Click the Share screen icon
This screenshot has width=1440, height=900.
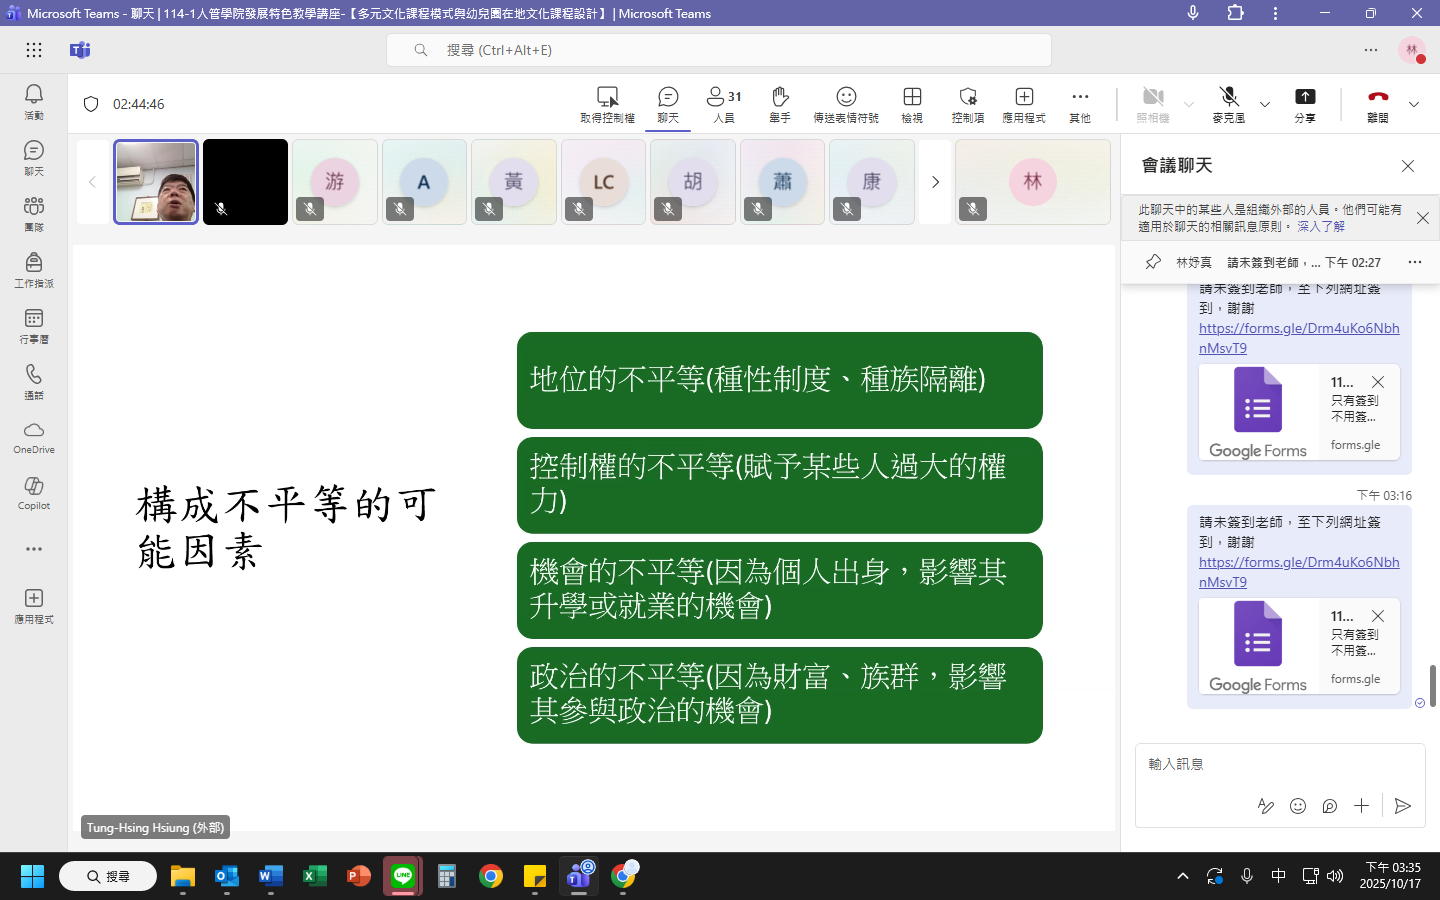1305,103
